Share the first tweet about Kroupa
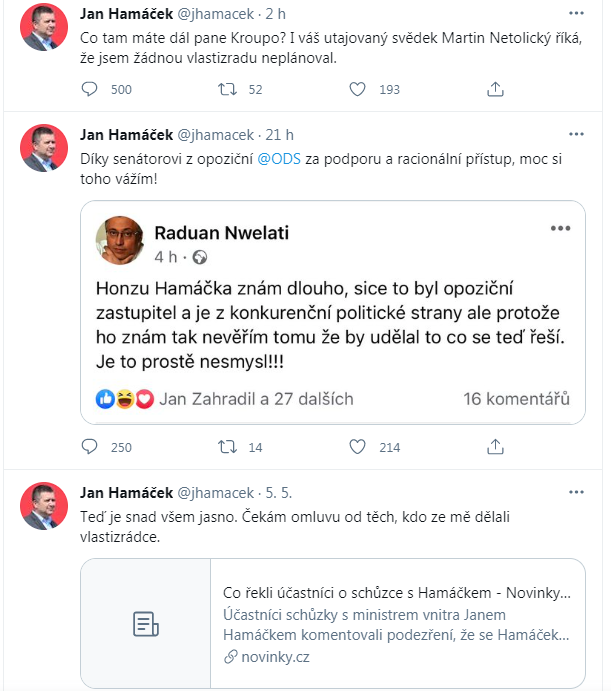 [x=495, y=90]
